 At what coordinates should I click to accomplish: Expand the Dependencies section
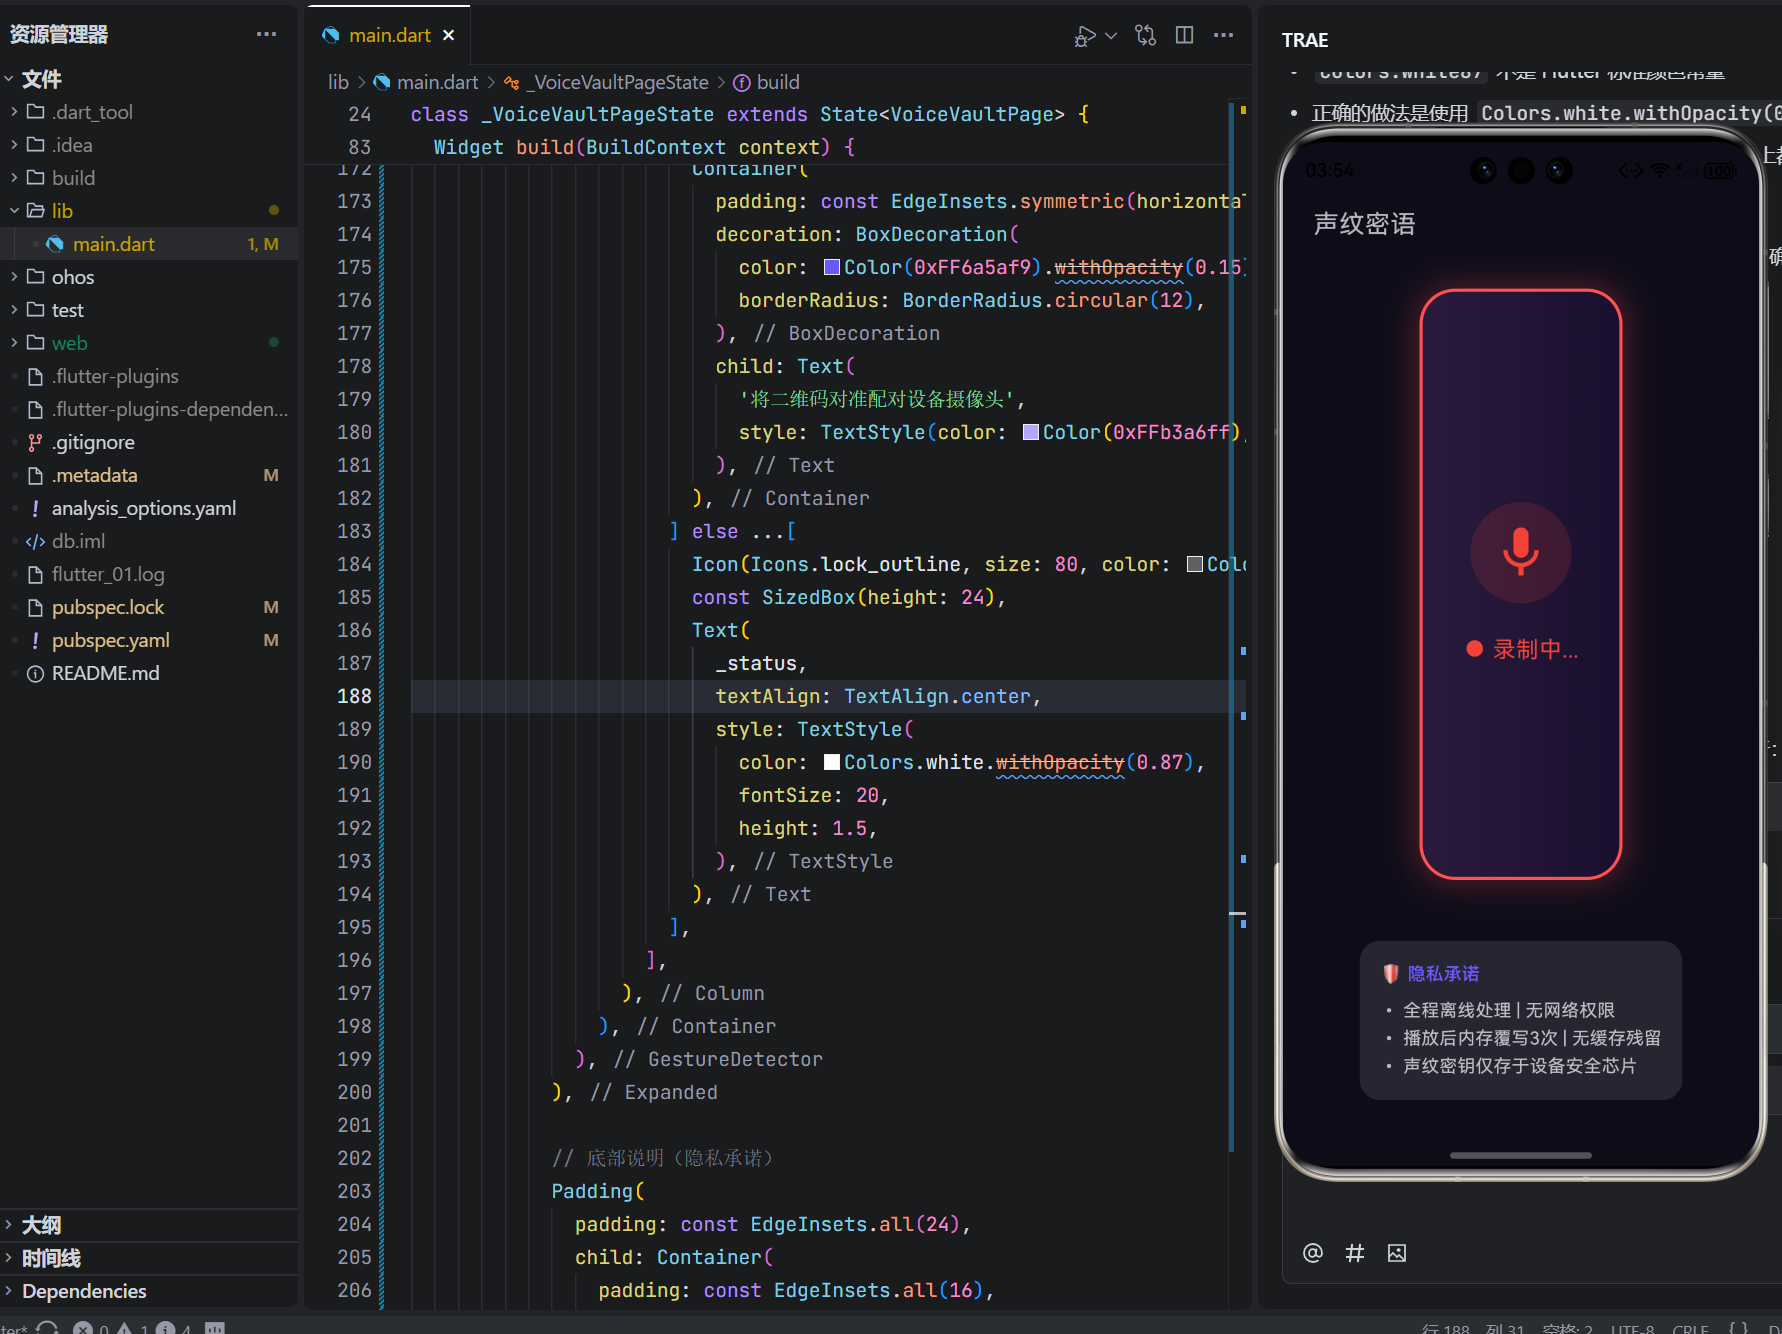pyautogui.click(x=149, y=1291)
